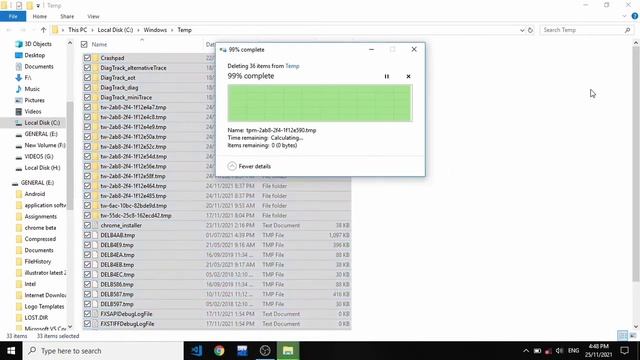Toggle the select-all checkbox in header
This screenshot has height=360, width=640.
84,44
